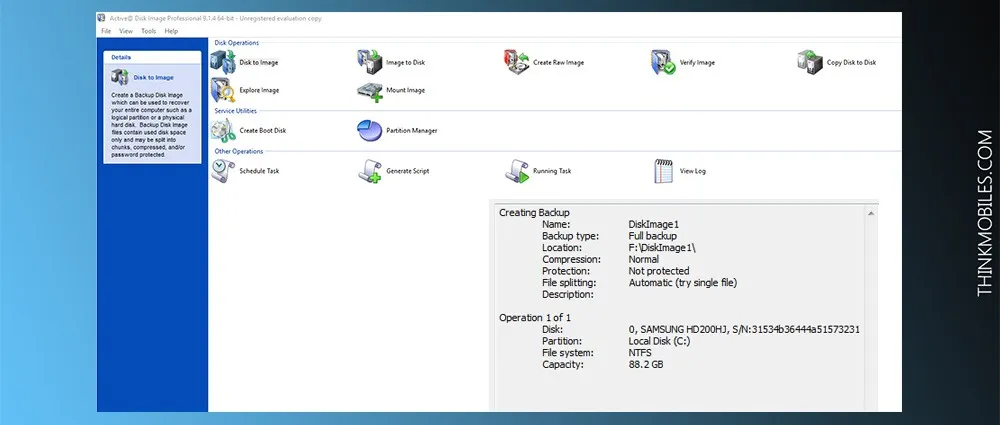Click the Generate Script label
Image resolution: width=1000 pixels, height=425 pixels.
coord(408,171)
